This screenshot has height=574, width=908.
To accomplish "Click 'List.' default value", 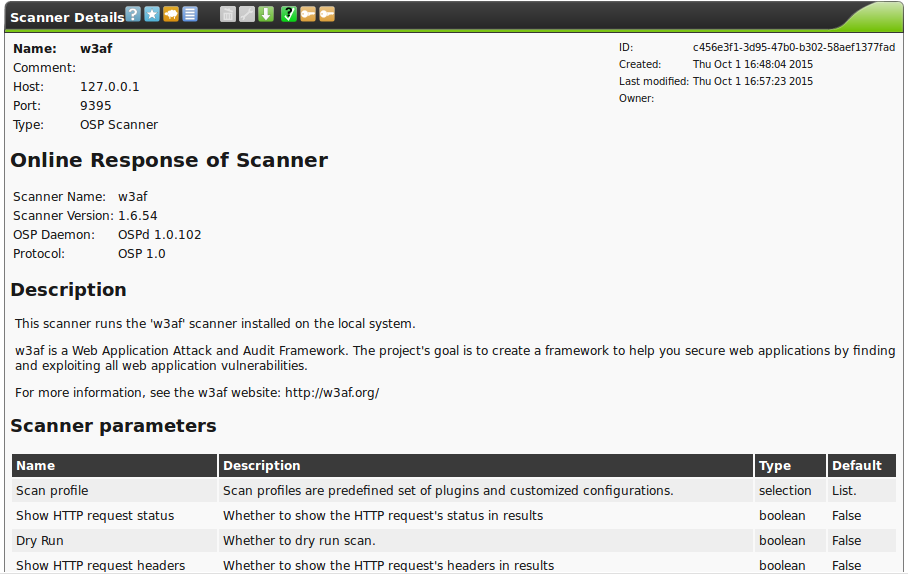I will click(844, 491).
